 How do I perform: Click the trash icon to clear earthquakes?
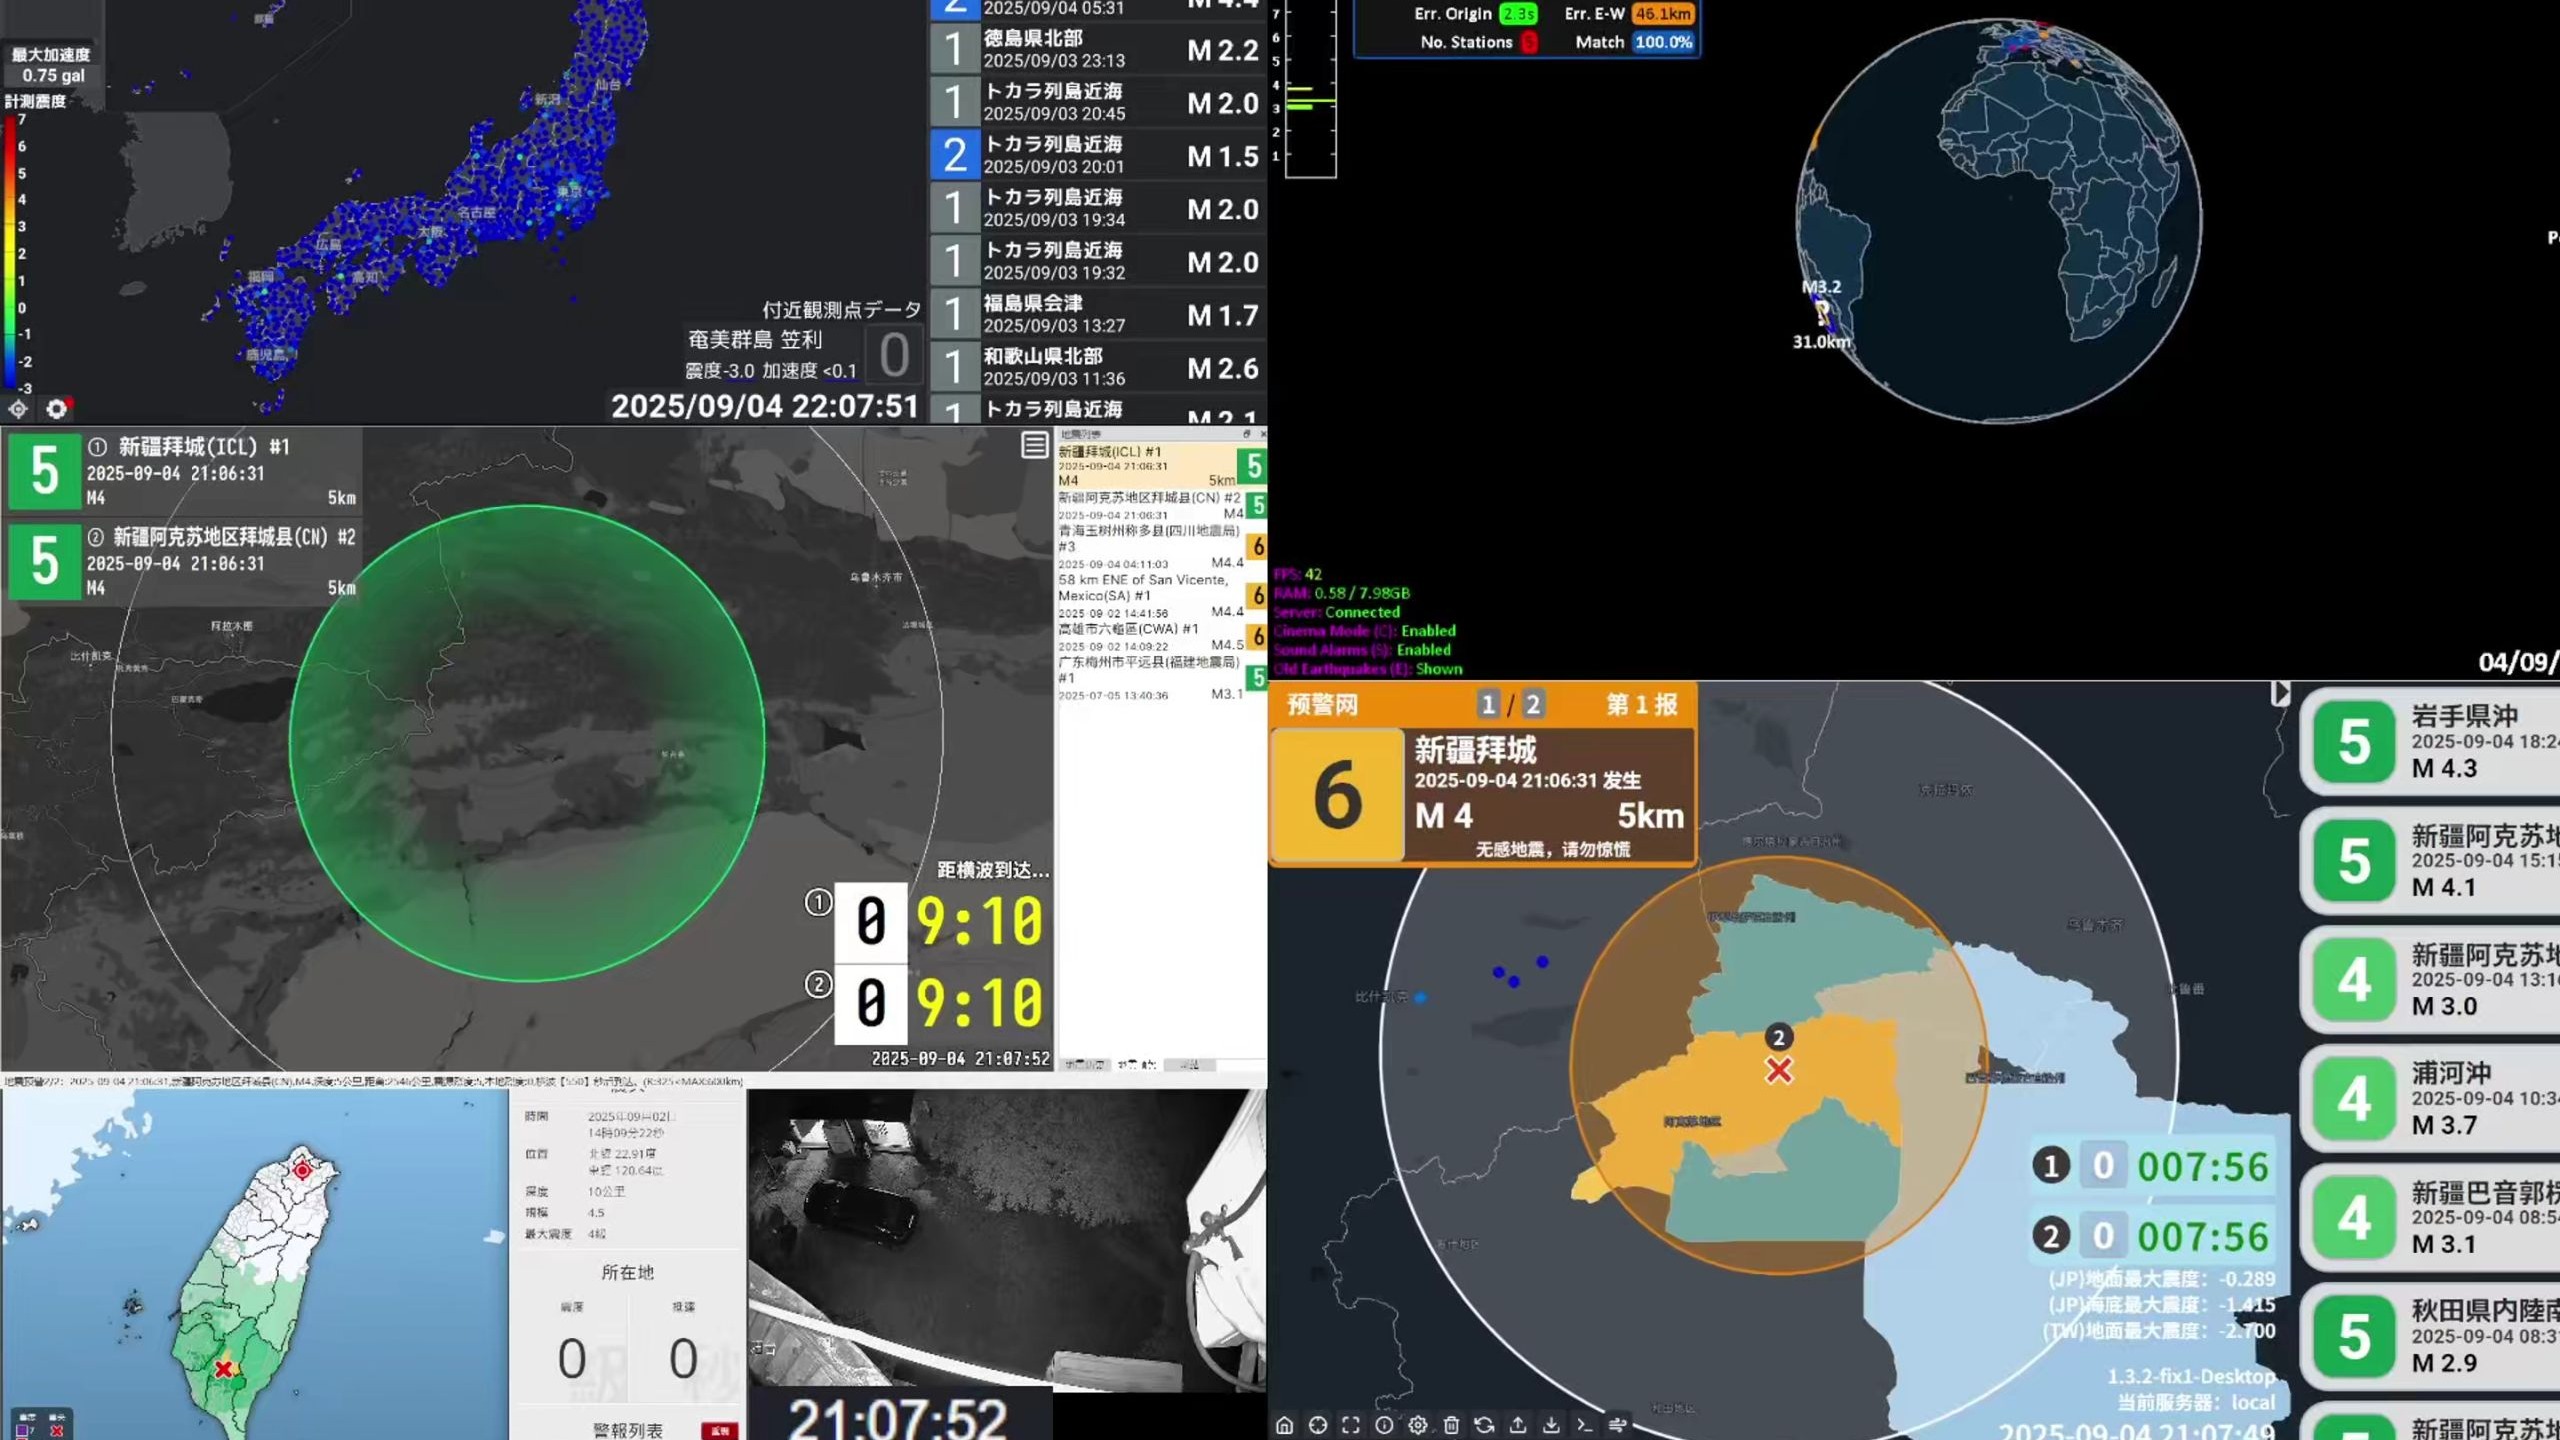[1452, 1427]
